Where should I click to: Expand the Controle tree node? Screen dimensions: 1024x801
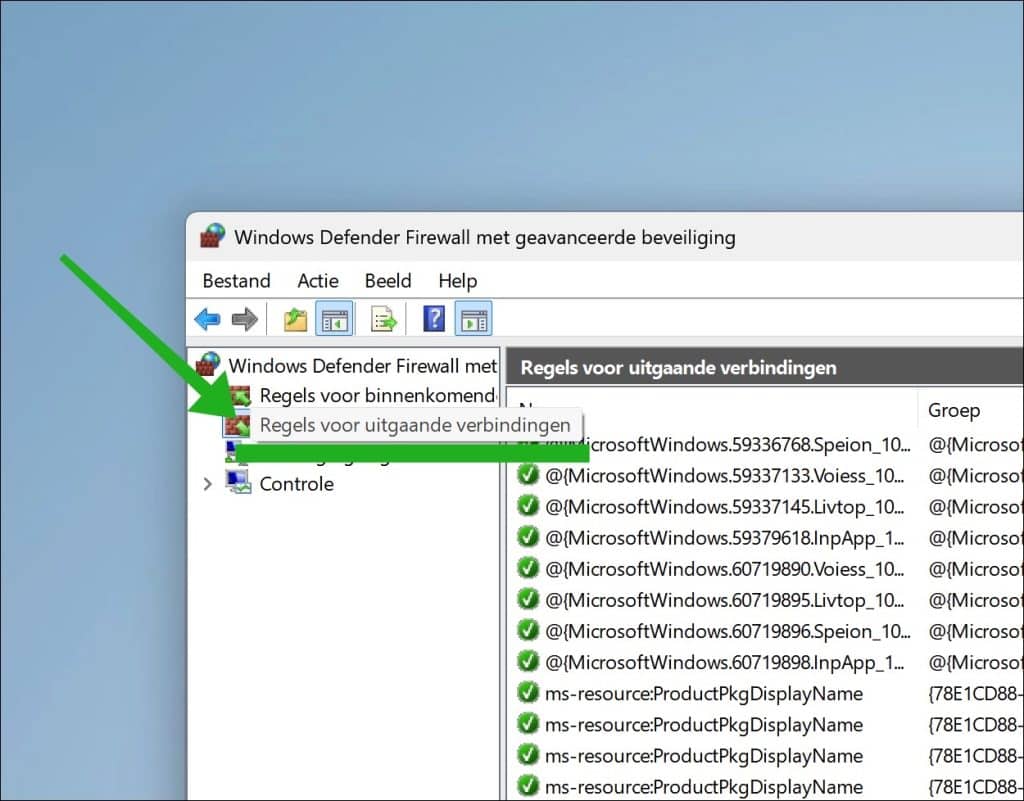tap(208, 484)
